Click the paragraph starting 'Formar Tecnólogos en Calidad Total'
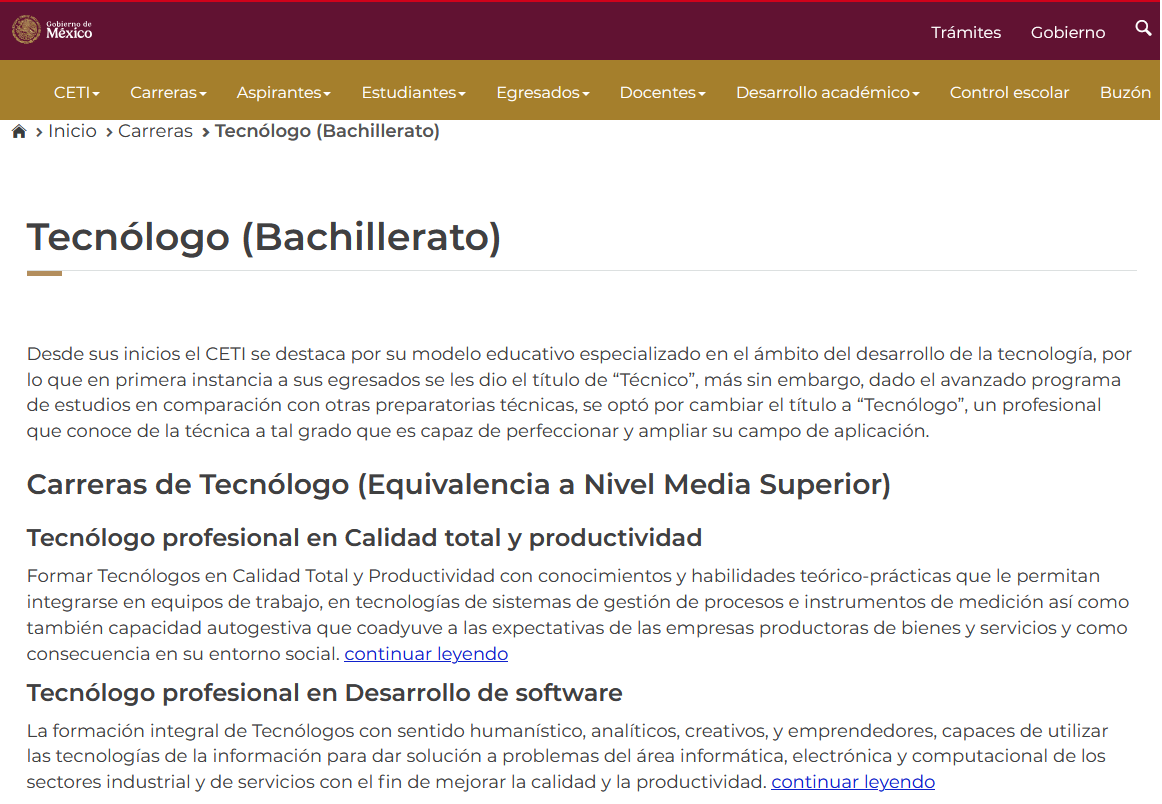This screenshot has height=804, width=1162. [578, 615]
